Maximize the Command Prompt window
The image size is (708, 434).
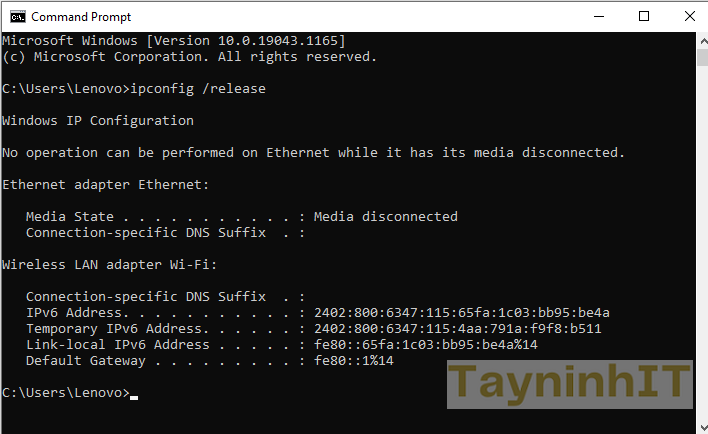(x=644, y=16)
